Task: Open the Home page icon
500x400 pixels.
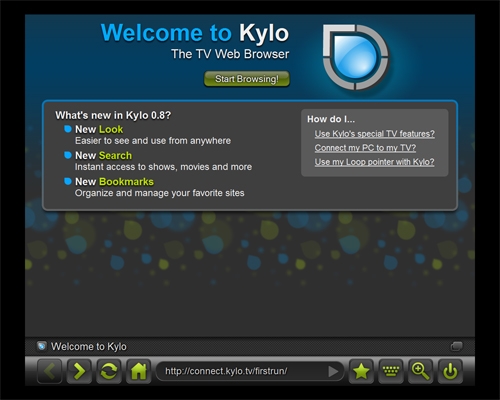Action: (x=138, y=371)
